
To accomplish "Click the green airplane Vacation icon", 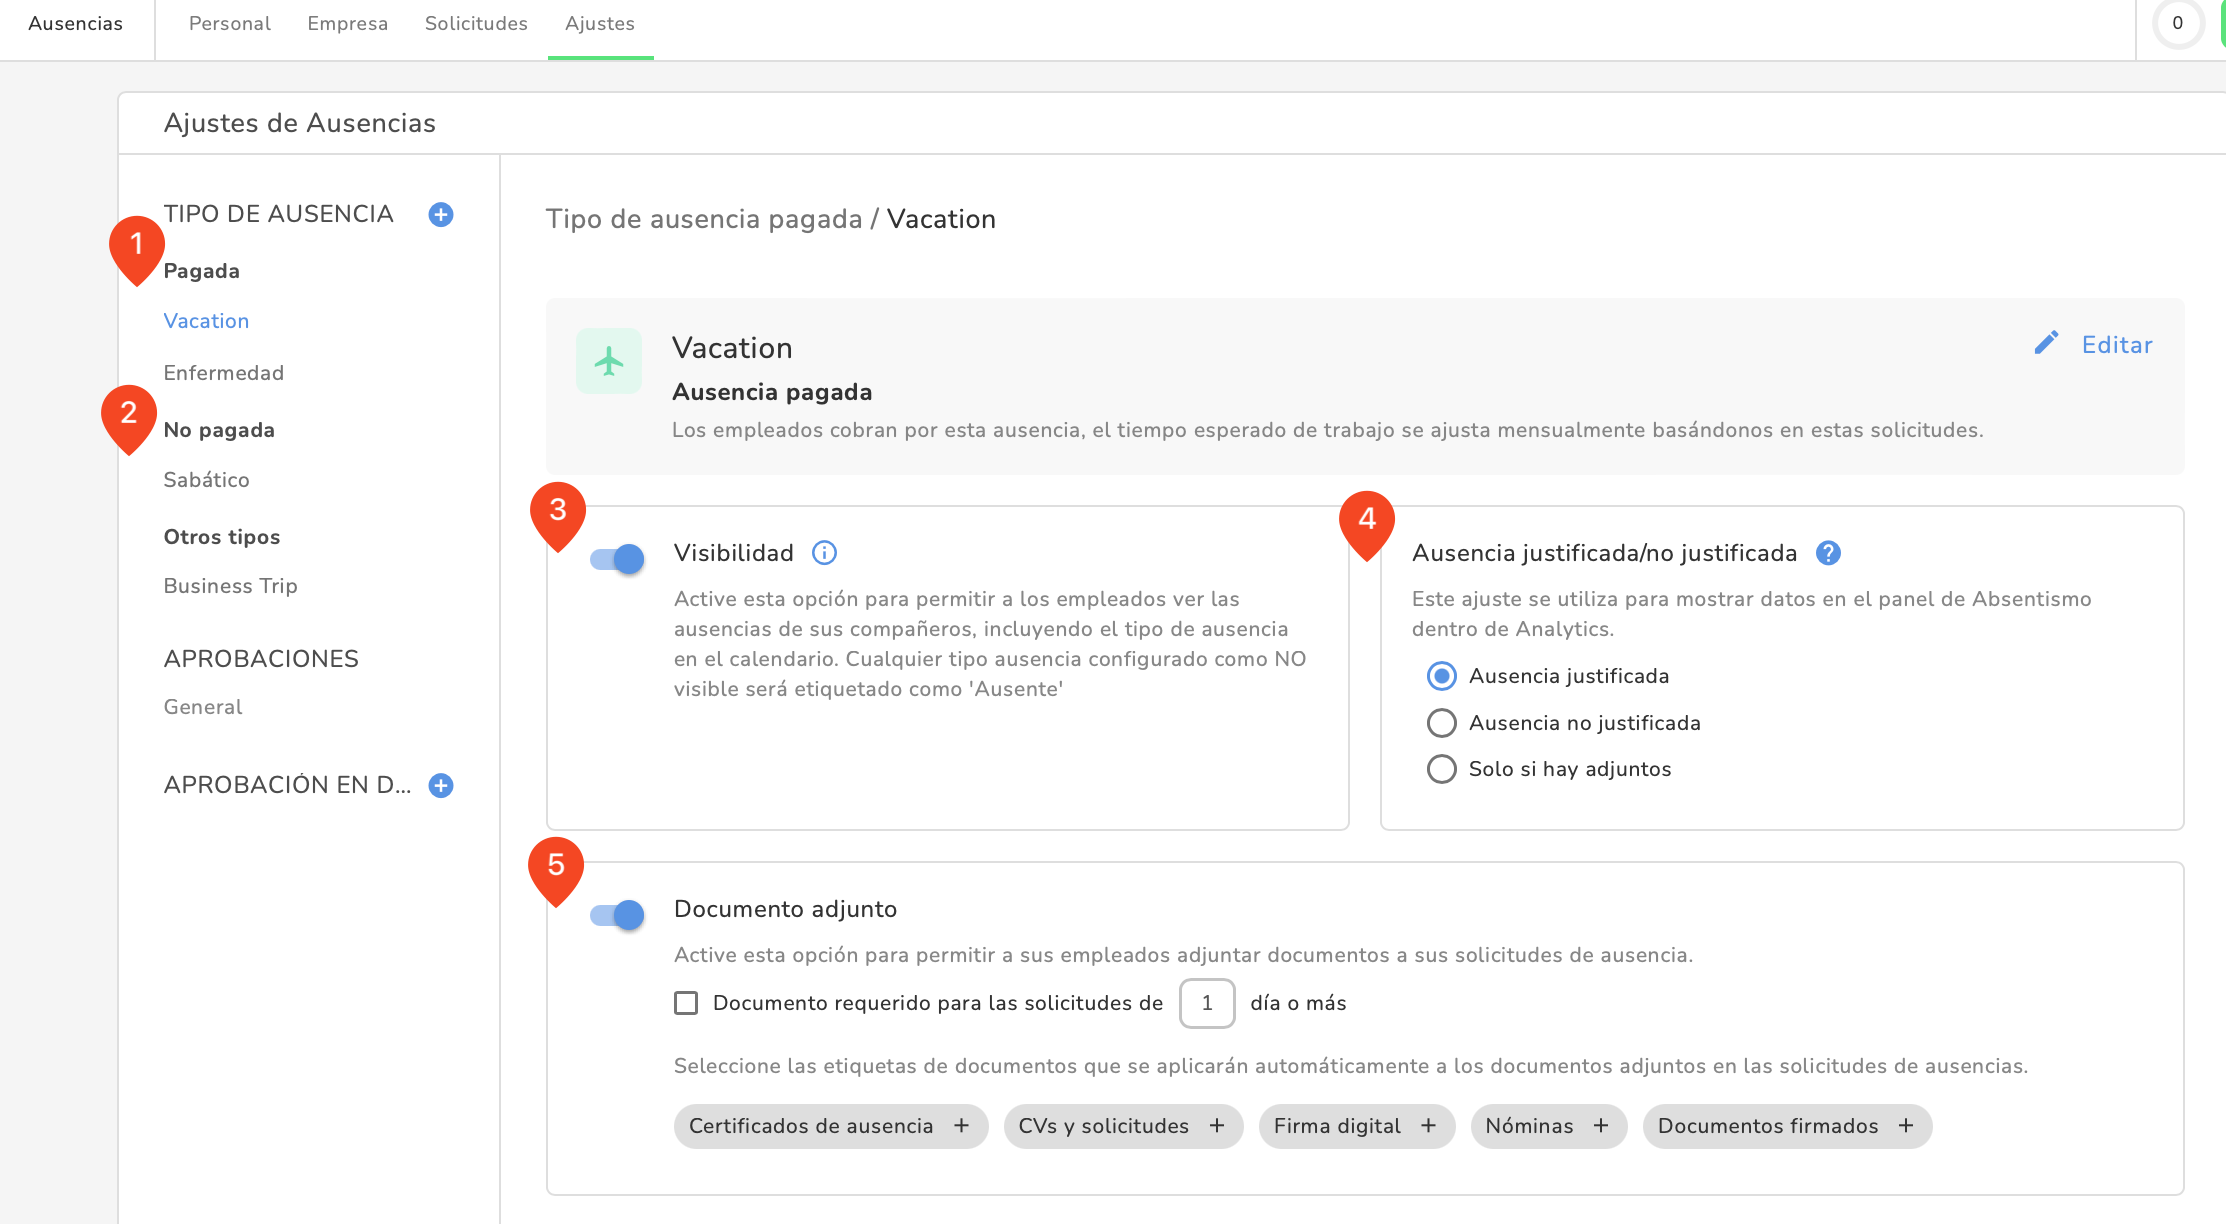I will (x=608, y=361).
